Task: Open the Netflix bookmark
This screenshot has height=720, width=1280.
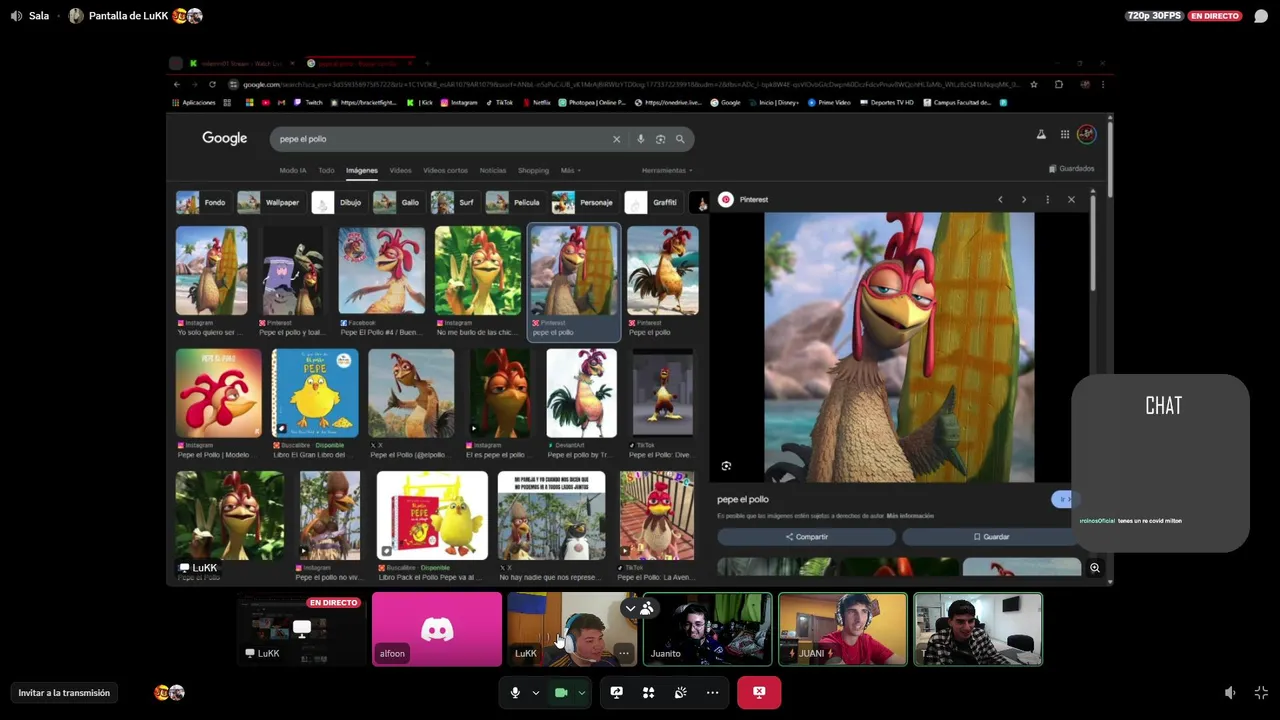Action: tap(536, 102)
